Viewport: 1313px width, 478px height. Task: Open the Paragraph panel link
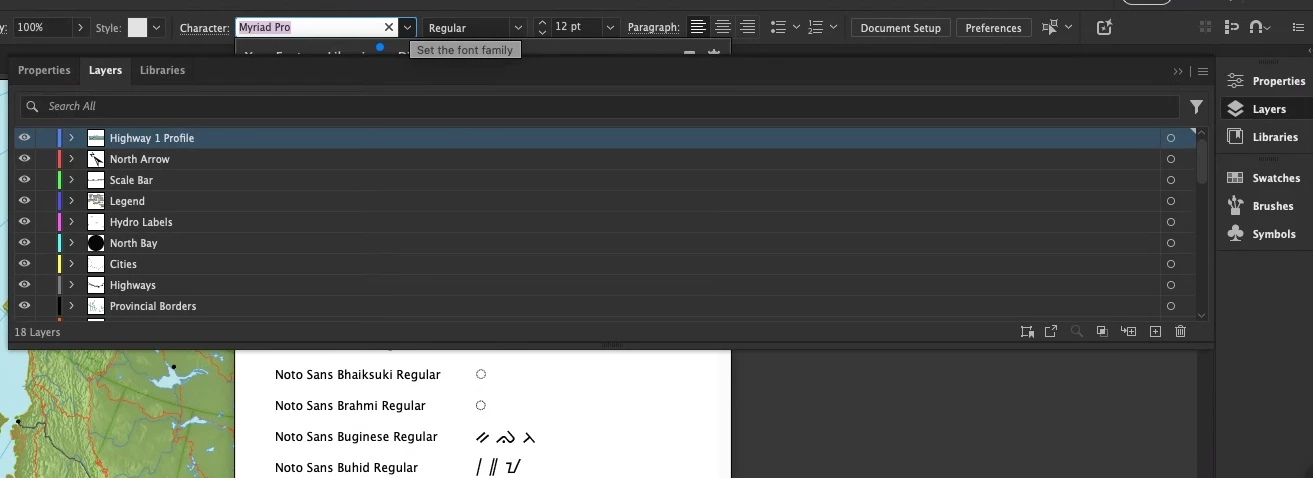(654, 28)
